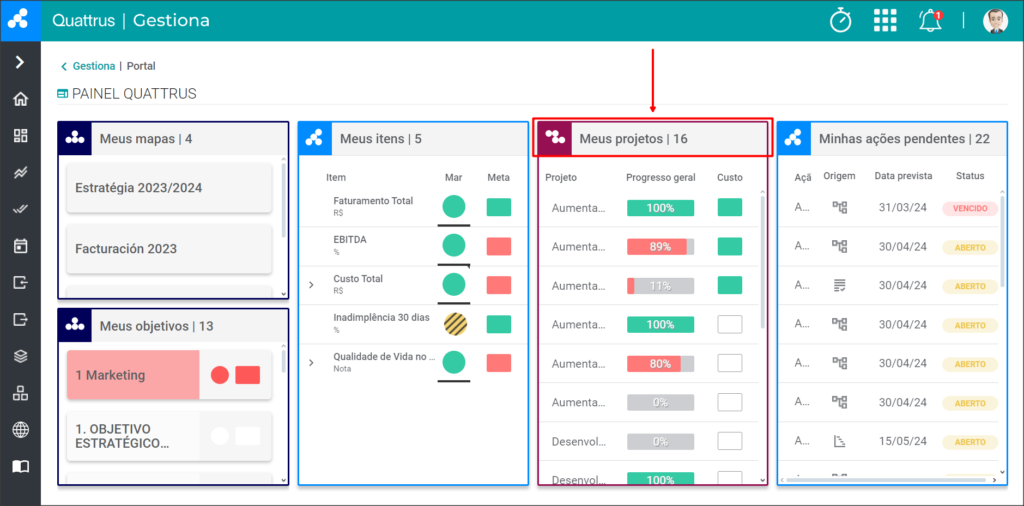The width and height of the screenshot is (1024, 506).
Task: Click the Painel Quattrus panel icon
Action: pos(63,94)
